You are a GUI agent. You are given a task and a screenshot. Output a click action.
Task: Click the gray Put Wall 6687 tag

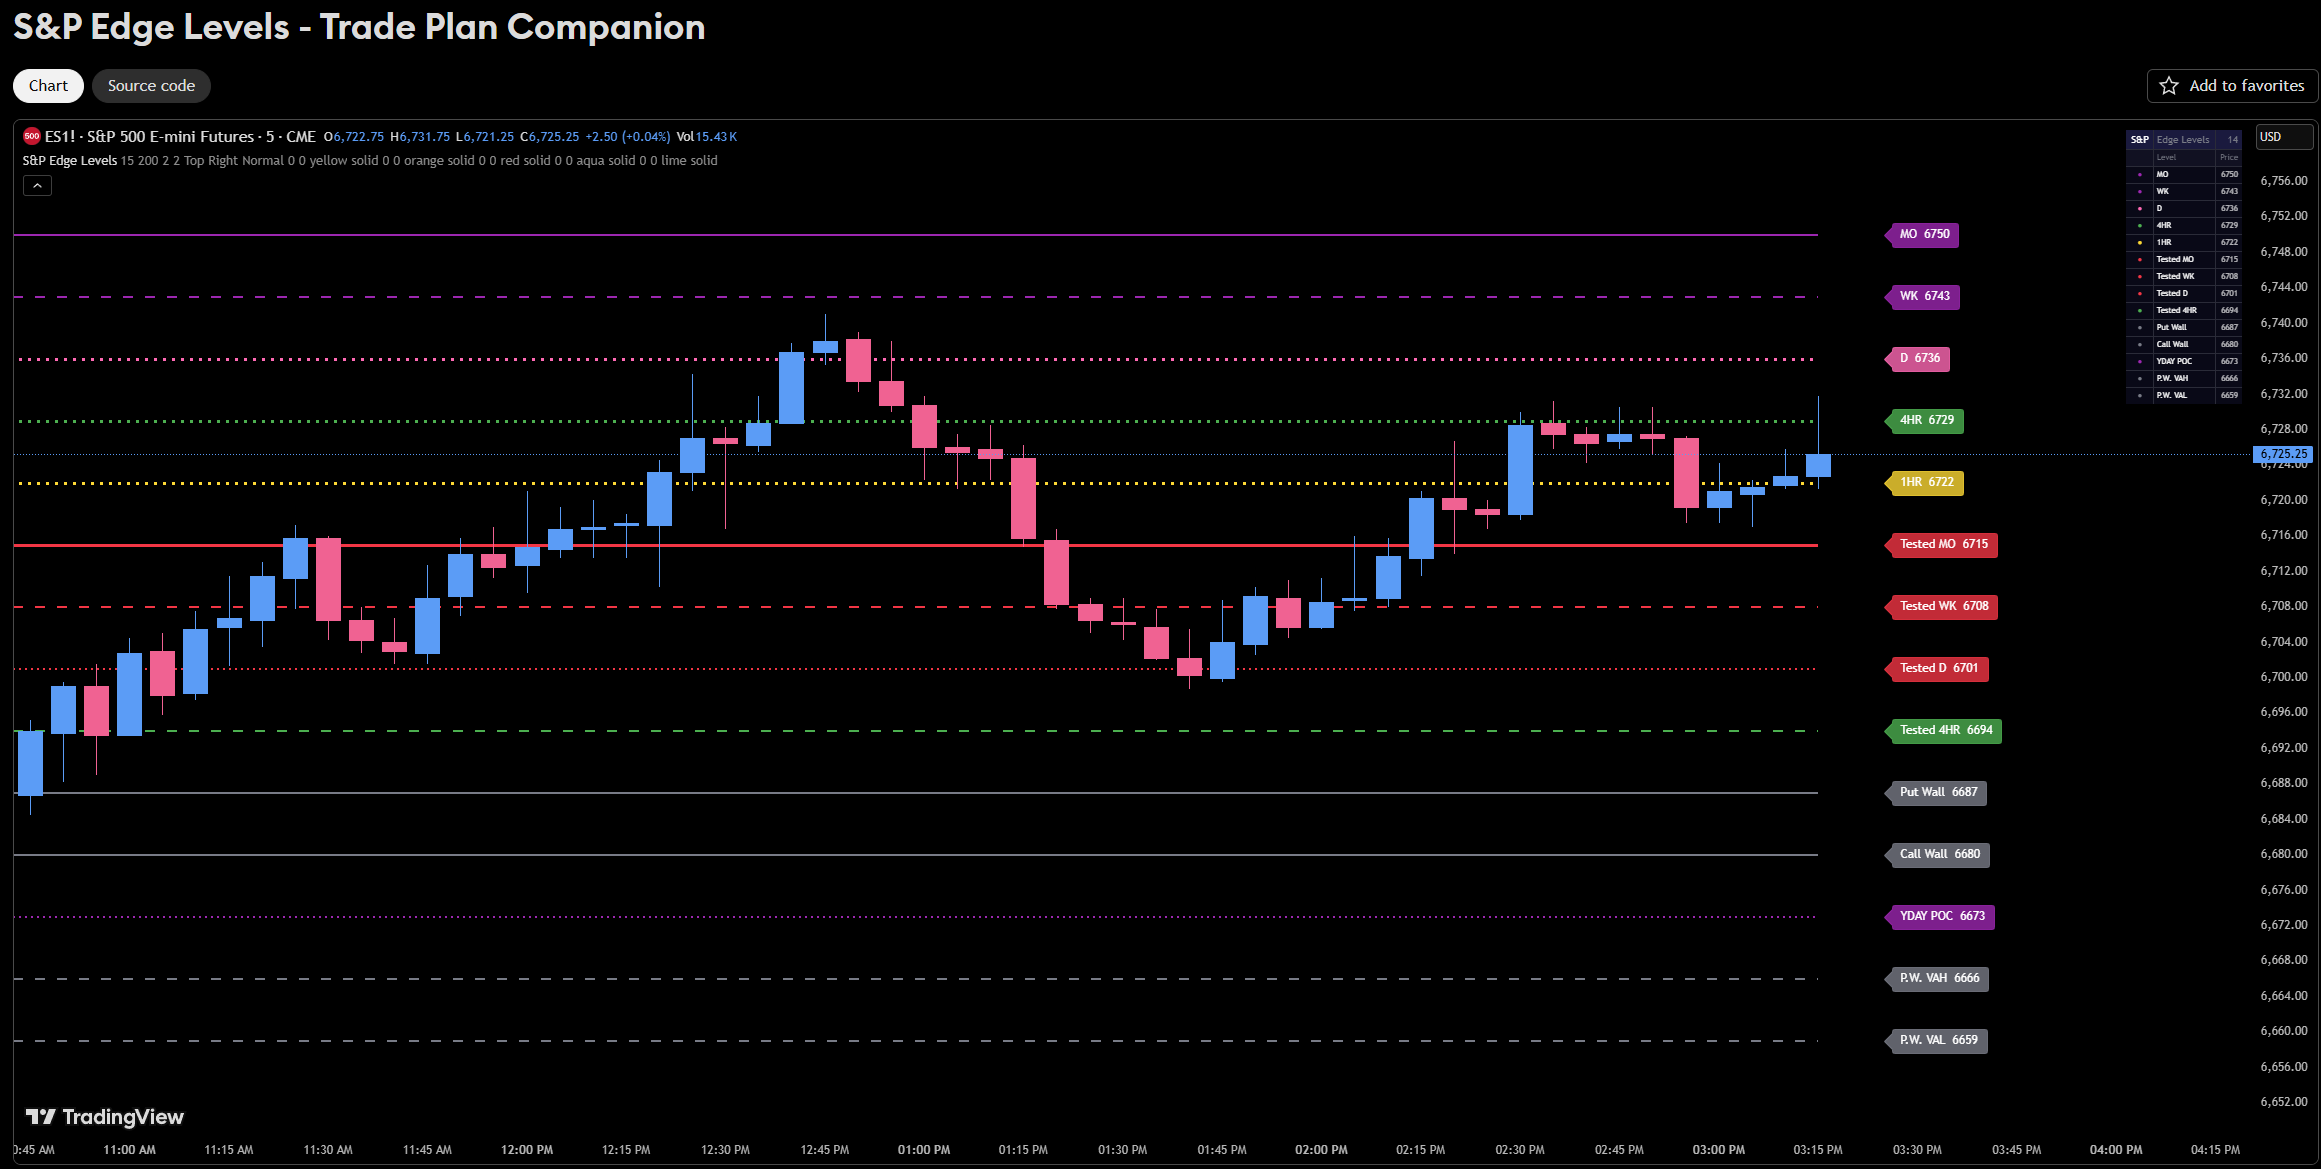(x=1937, y=792)
